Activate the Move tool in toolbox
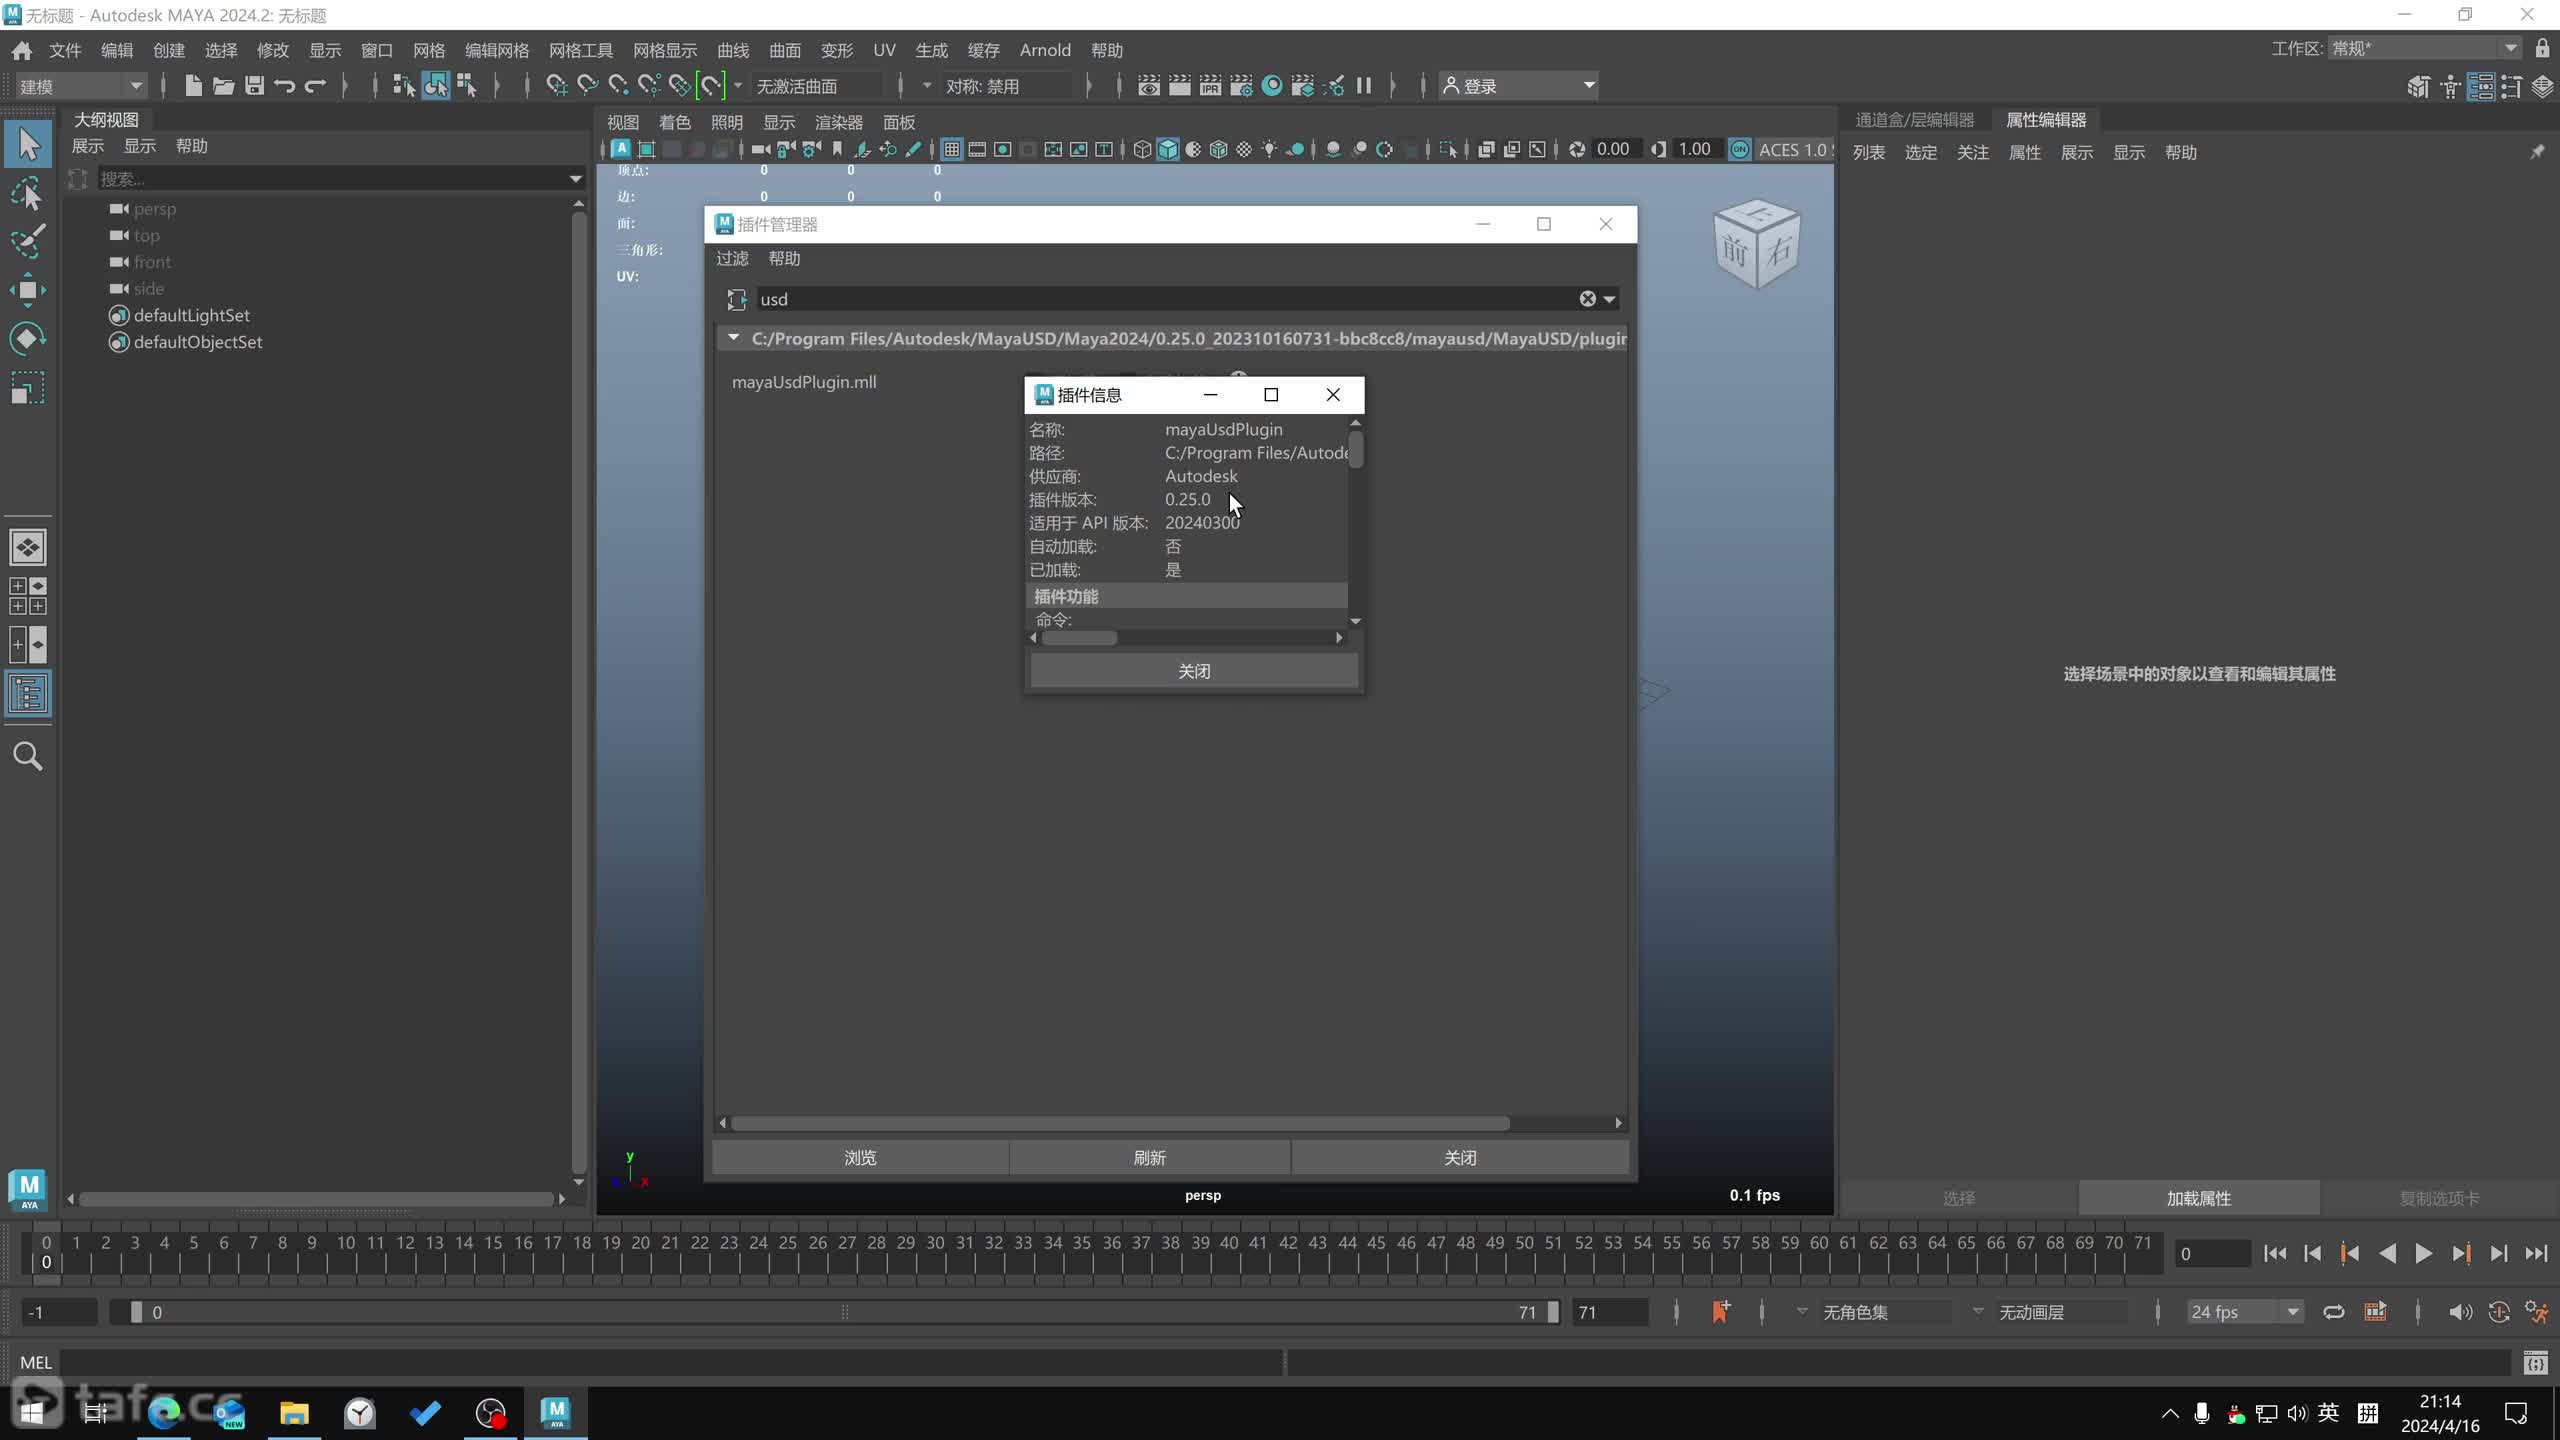 (28, 291)
